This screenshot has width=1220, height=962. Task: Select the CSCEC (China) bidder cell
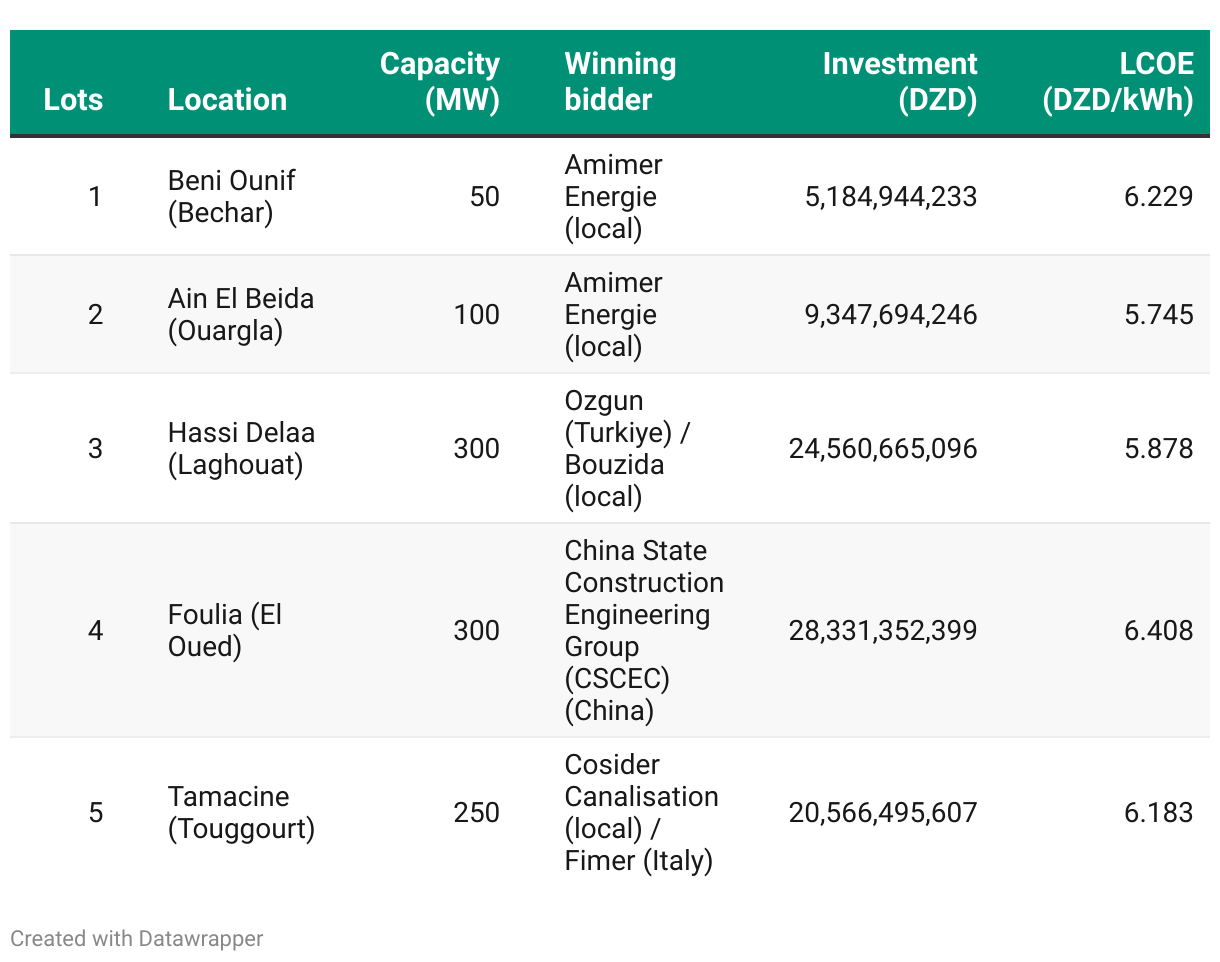643,631
